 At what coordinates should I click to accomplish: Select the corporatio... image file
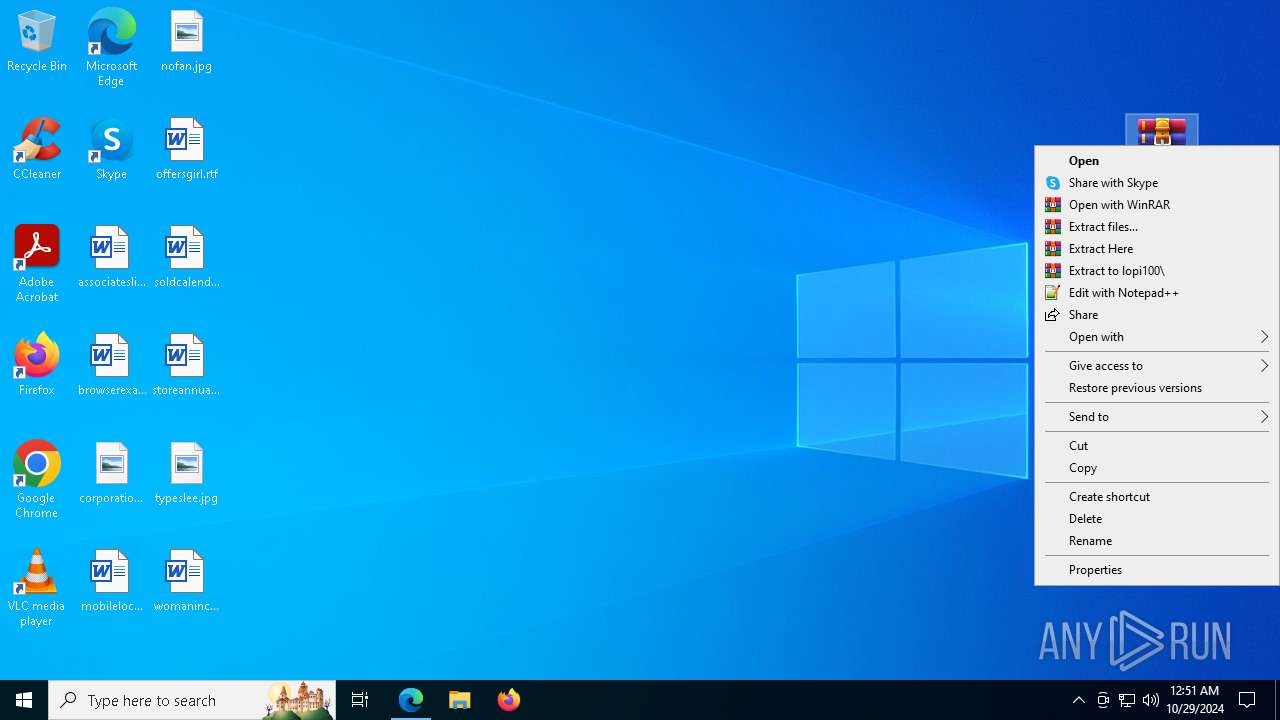[x=111, y=474]
